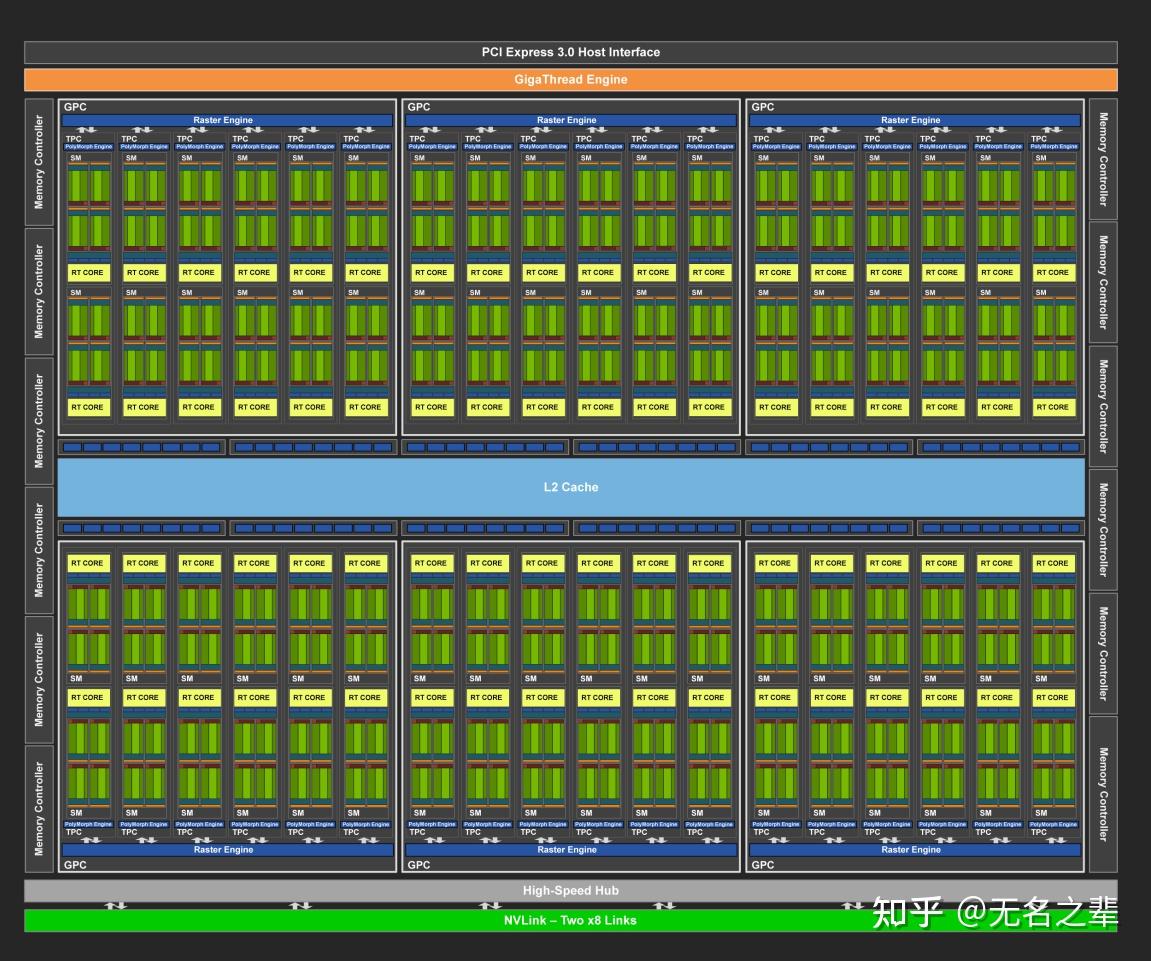The height and width of the screenshot is (961, 1151).
Task: Click Raster Engine bar in upper-right GPC
Action: point(911,120)
